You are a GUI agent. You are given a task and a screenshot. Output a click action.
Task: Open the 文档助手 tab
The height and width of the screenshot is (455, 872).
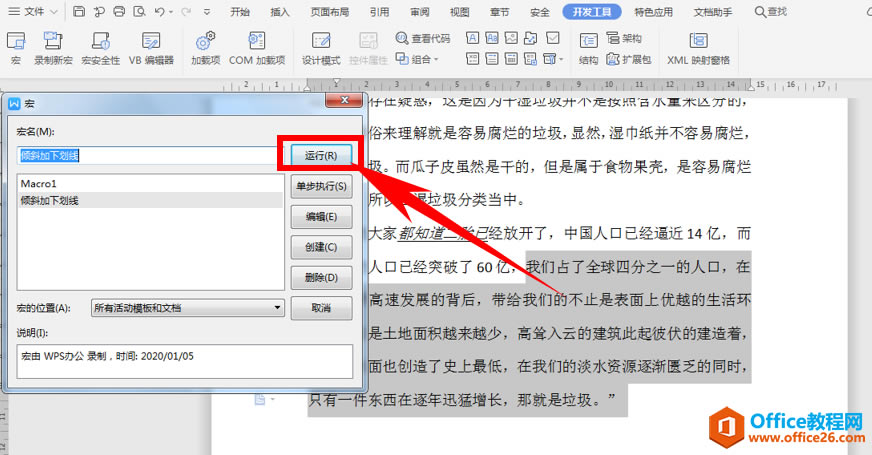coord(713,12)
